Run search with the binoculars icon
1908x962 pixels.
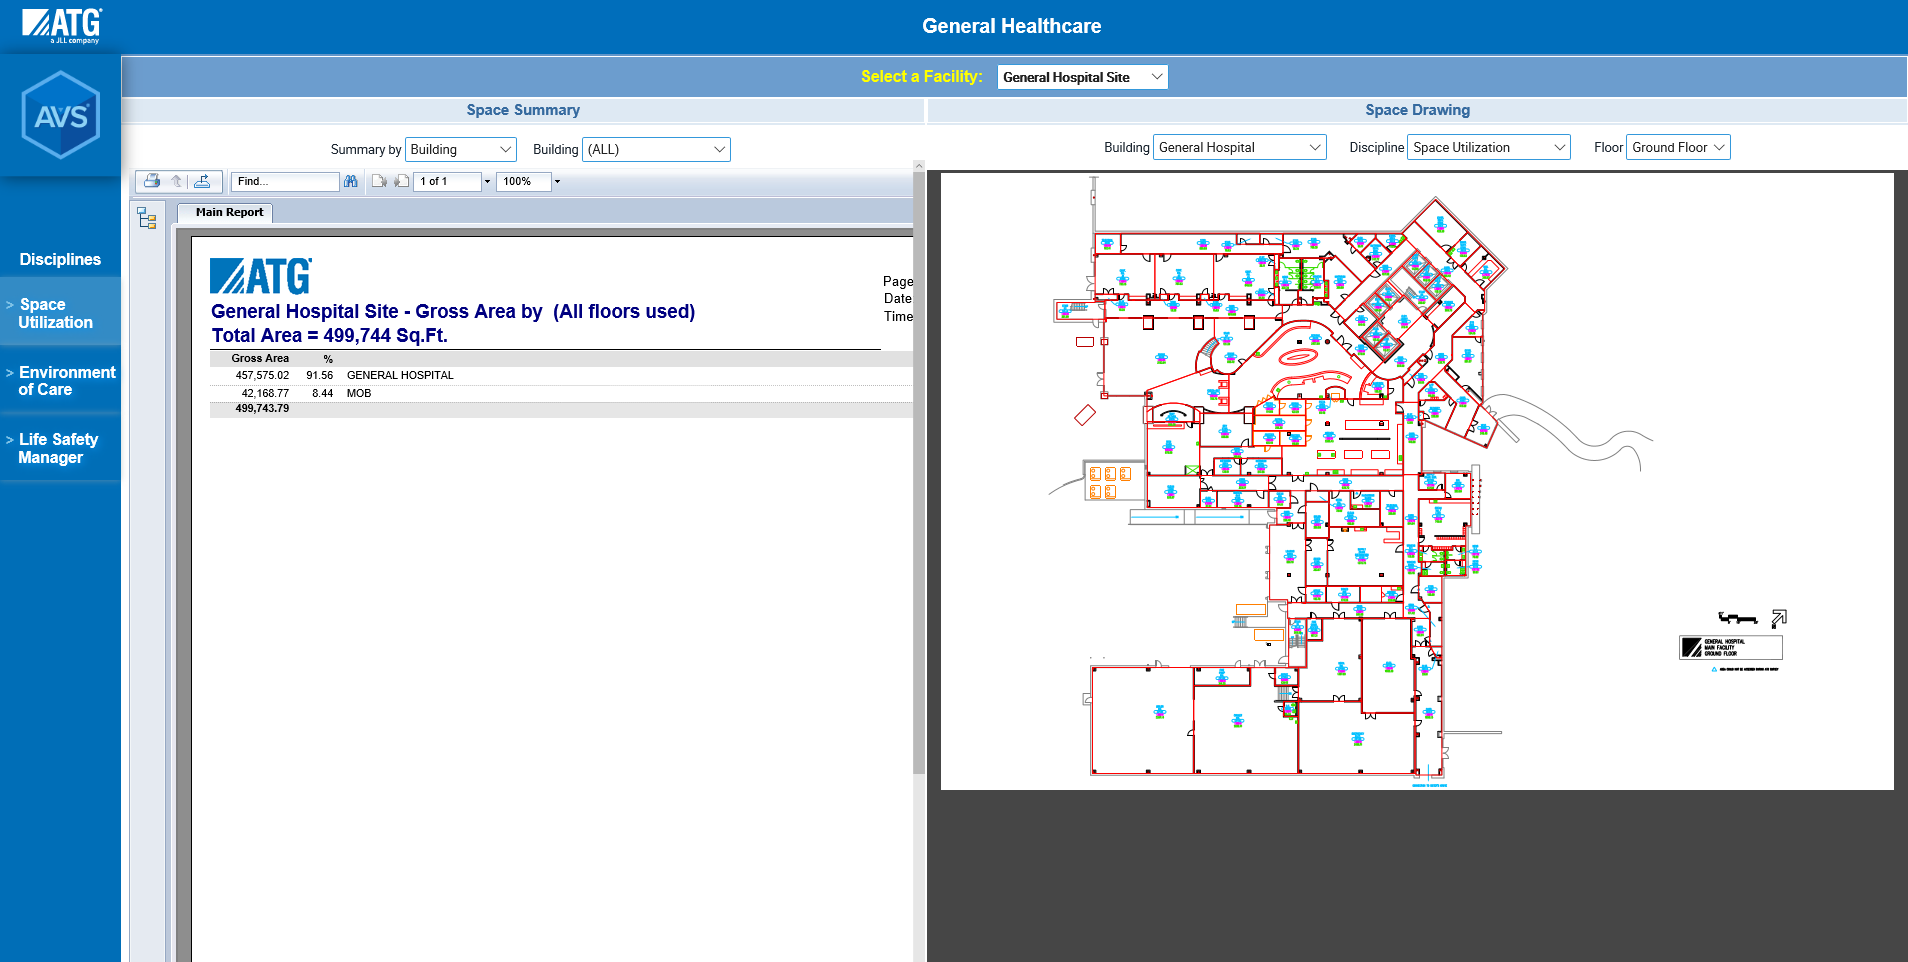pos(351,181)
